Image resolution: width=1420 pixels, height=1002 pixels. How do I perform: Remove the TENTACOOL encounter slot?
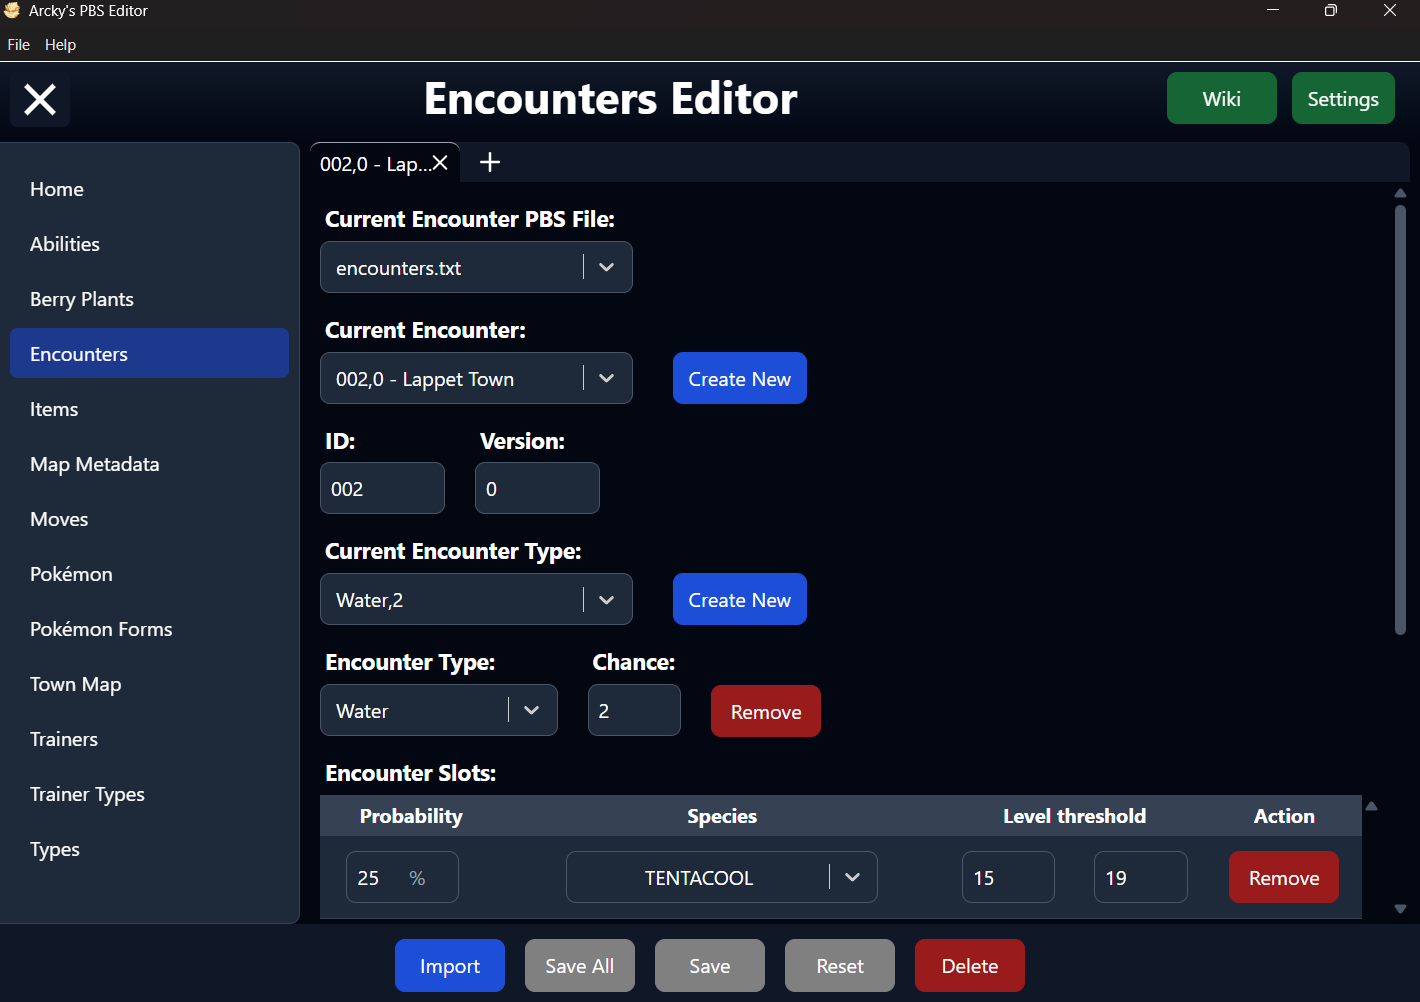coord(1284,877)
